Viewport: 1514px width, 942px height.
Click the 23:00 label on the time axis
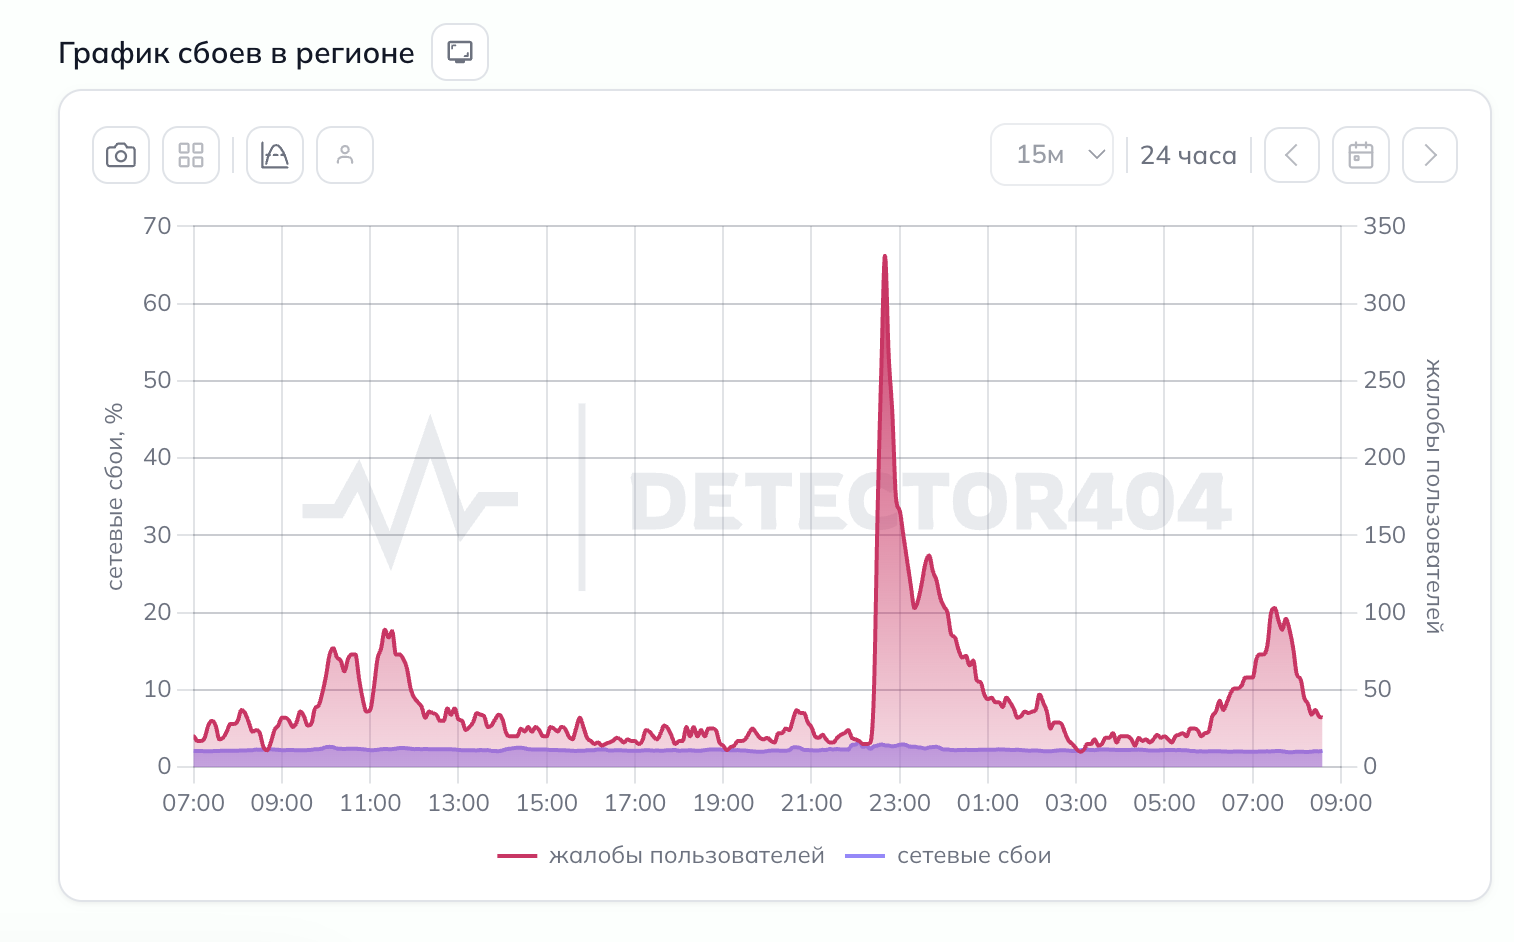[900, 803]
